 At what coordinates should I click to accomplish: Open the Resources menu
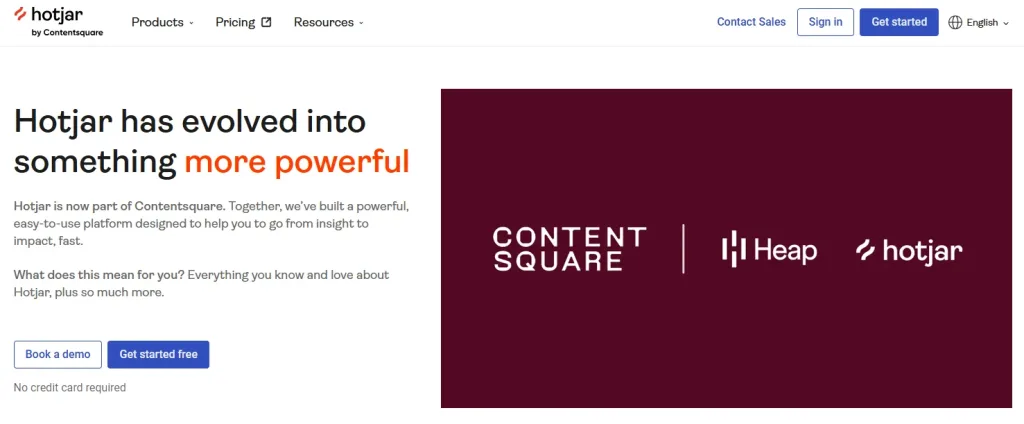click(328, 22)
